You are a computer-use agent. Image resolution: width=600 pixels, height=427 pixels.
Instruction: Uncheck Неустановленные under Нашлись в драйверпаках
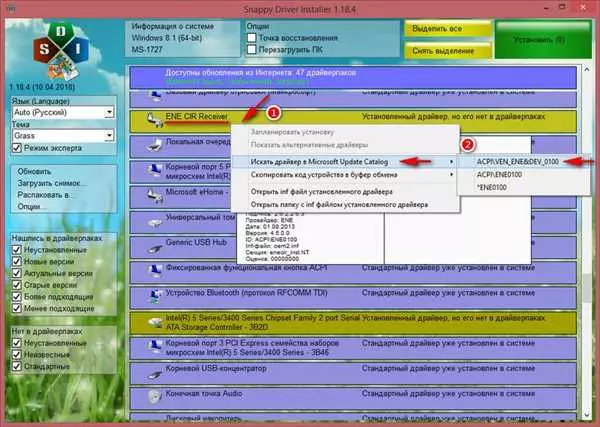click(16, 250)
